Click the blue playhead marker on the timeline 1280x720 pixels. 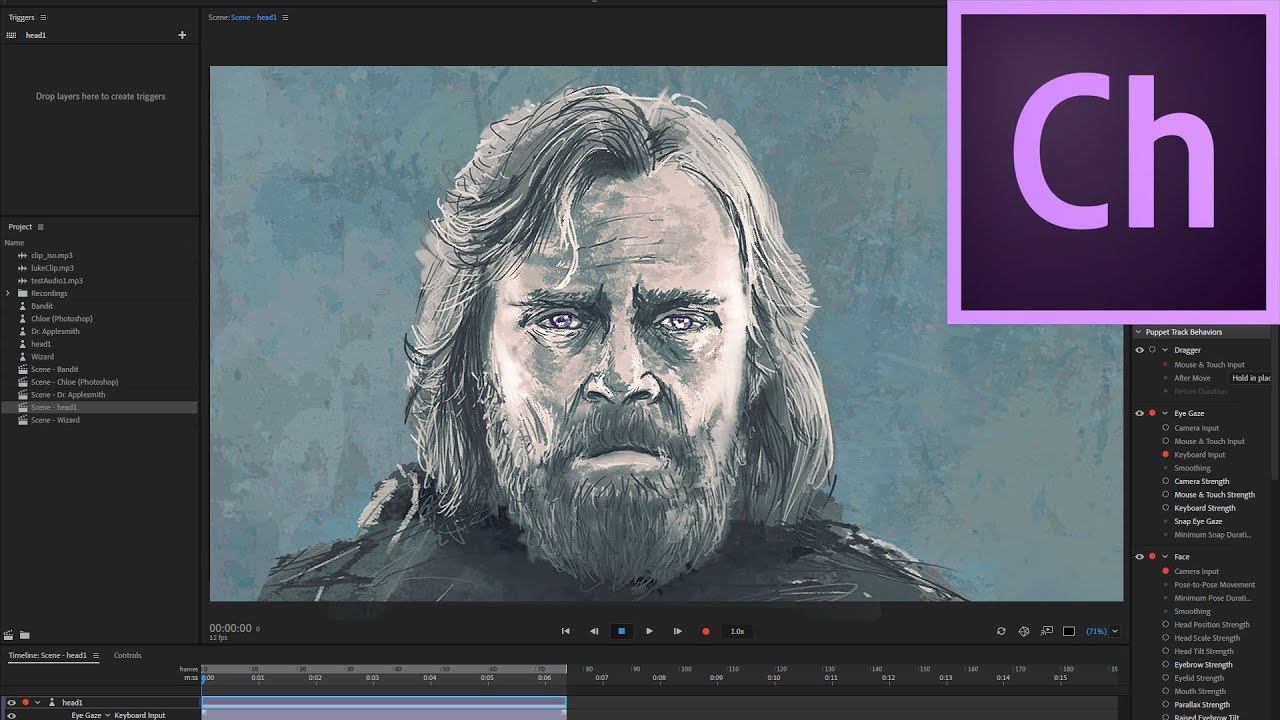click(203, 678)
